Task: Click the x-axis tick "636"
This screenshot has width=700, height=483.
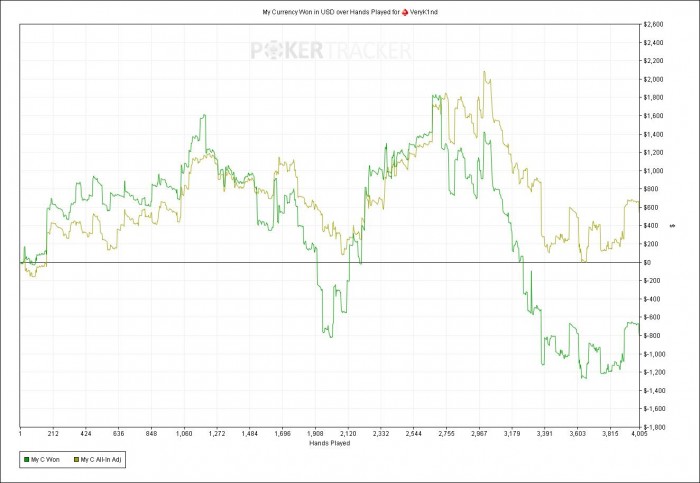Action: (119, 433)
